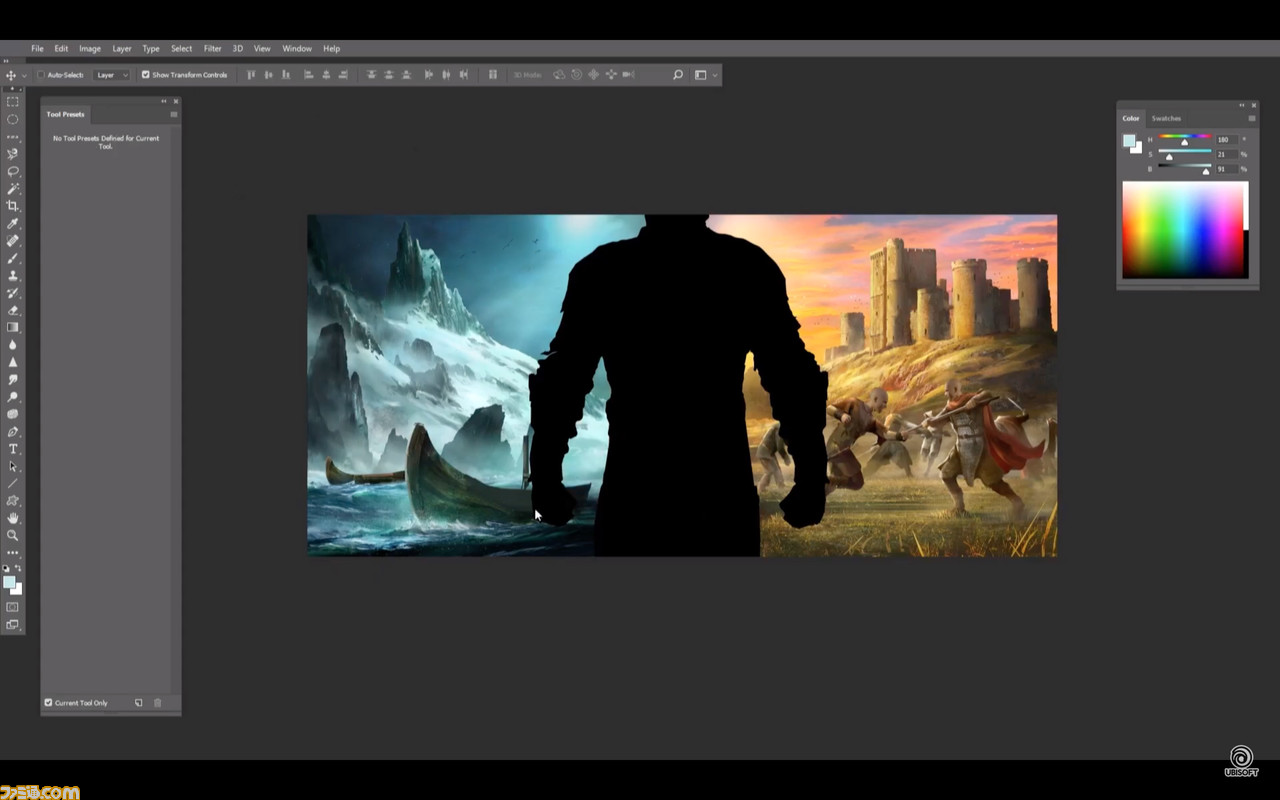Toggle Quick Mask mode icon

pos(13,607)
